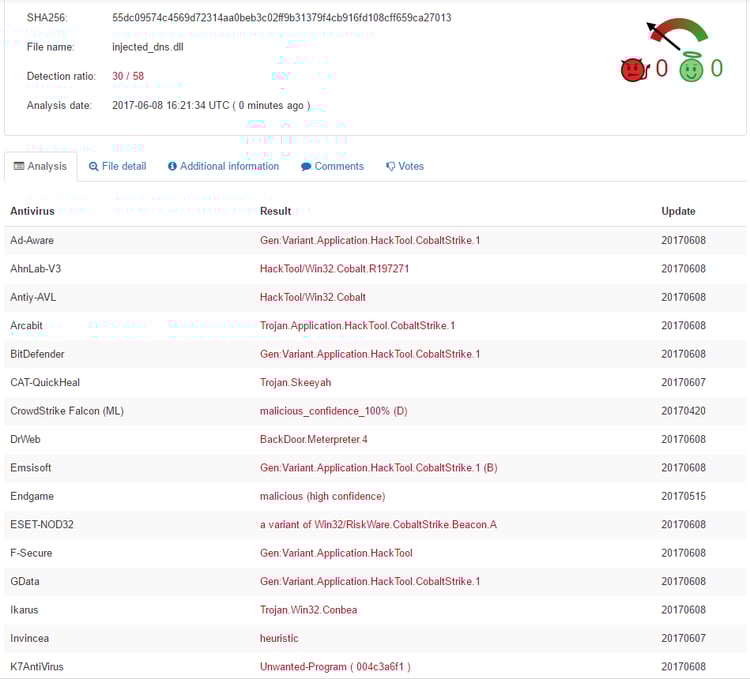Click the info icon on Additional information tab

coord(172,167)
